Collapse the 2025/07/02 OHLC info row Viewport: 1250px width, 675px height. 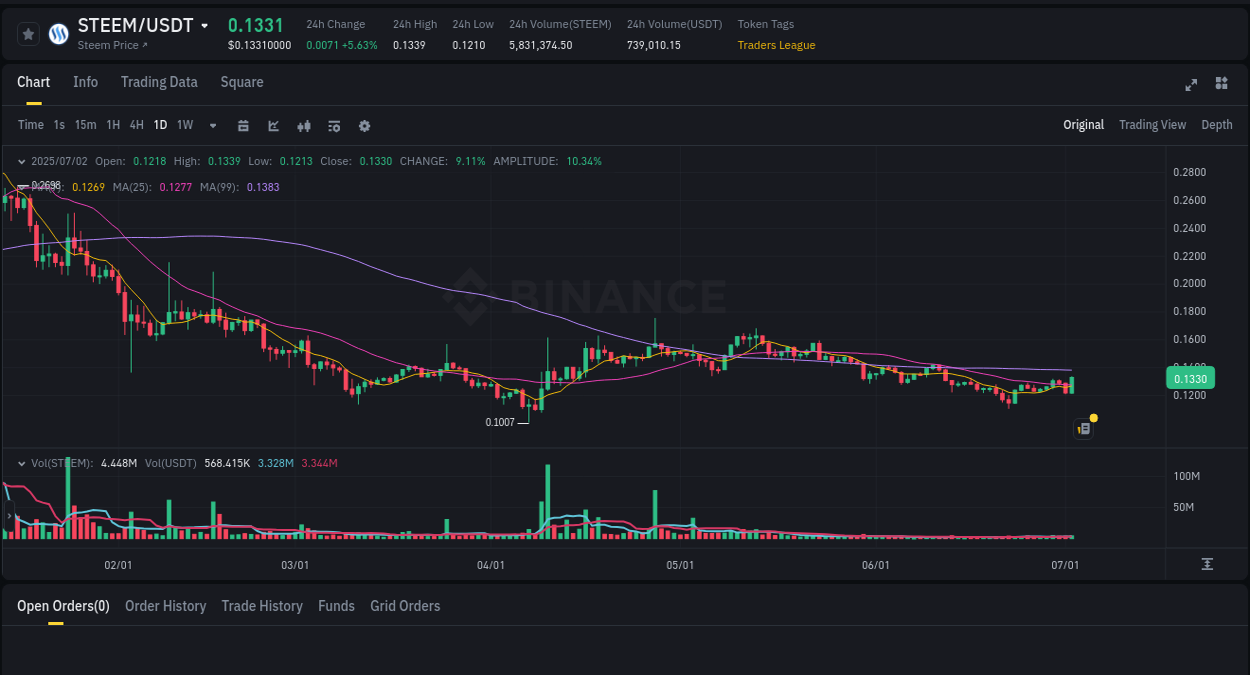tap(22, 160)
